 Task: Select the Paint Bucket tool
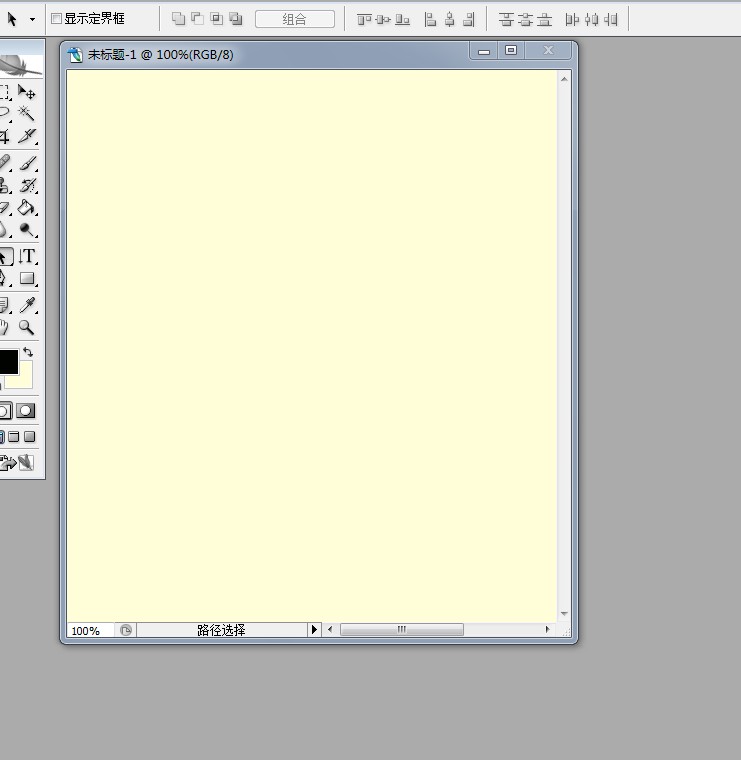tap(26, 208)
